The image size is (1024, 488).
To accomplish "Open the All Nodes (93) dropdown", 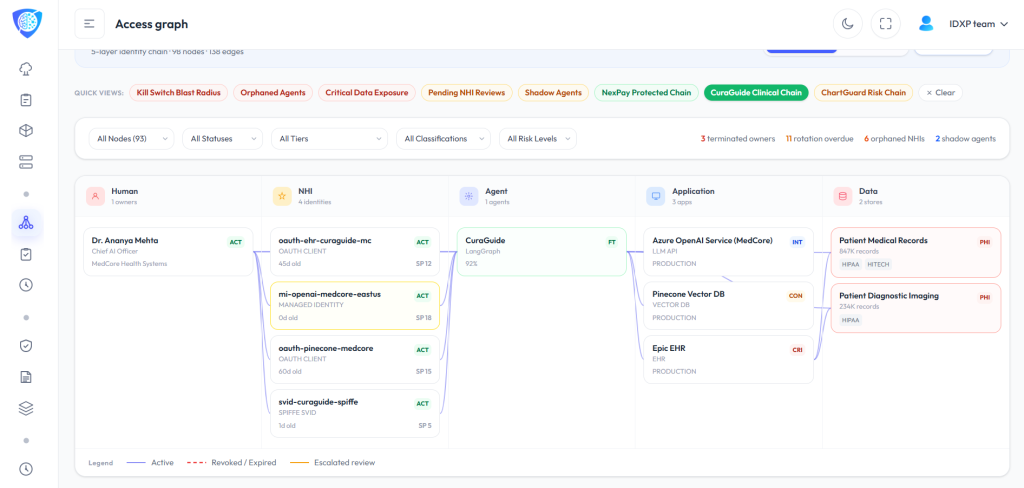I will [x=131, y=138].
